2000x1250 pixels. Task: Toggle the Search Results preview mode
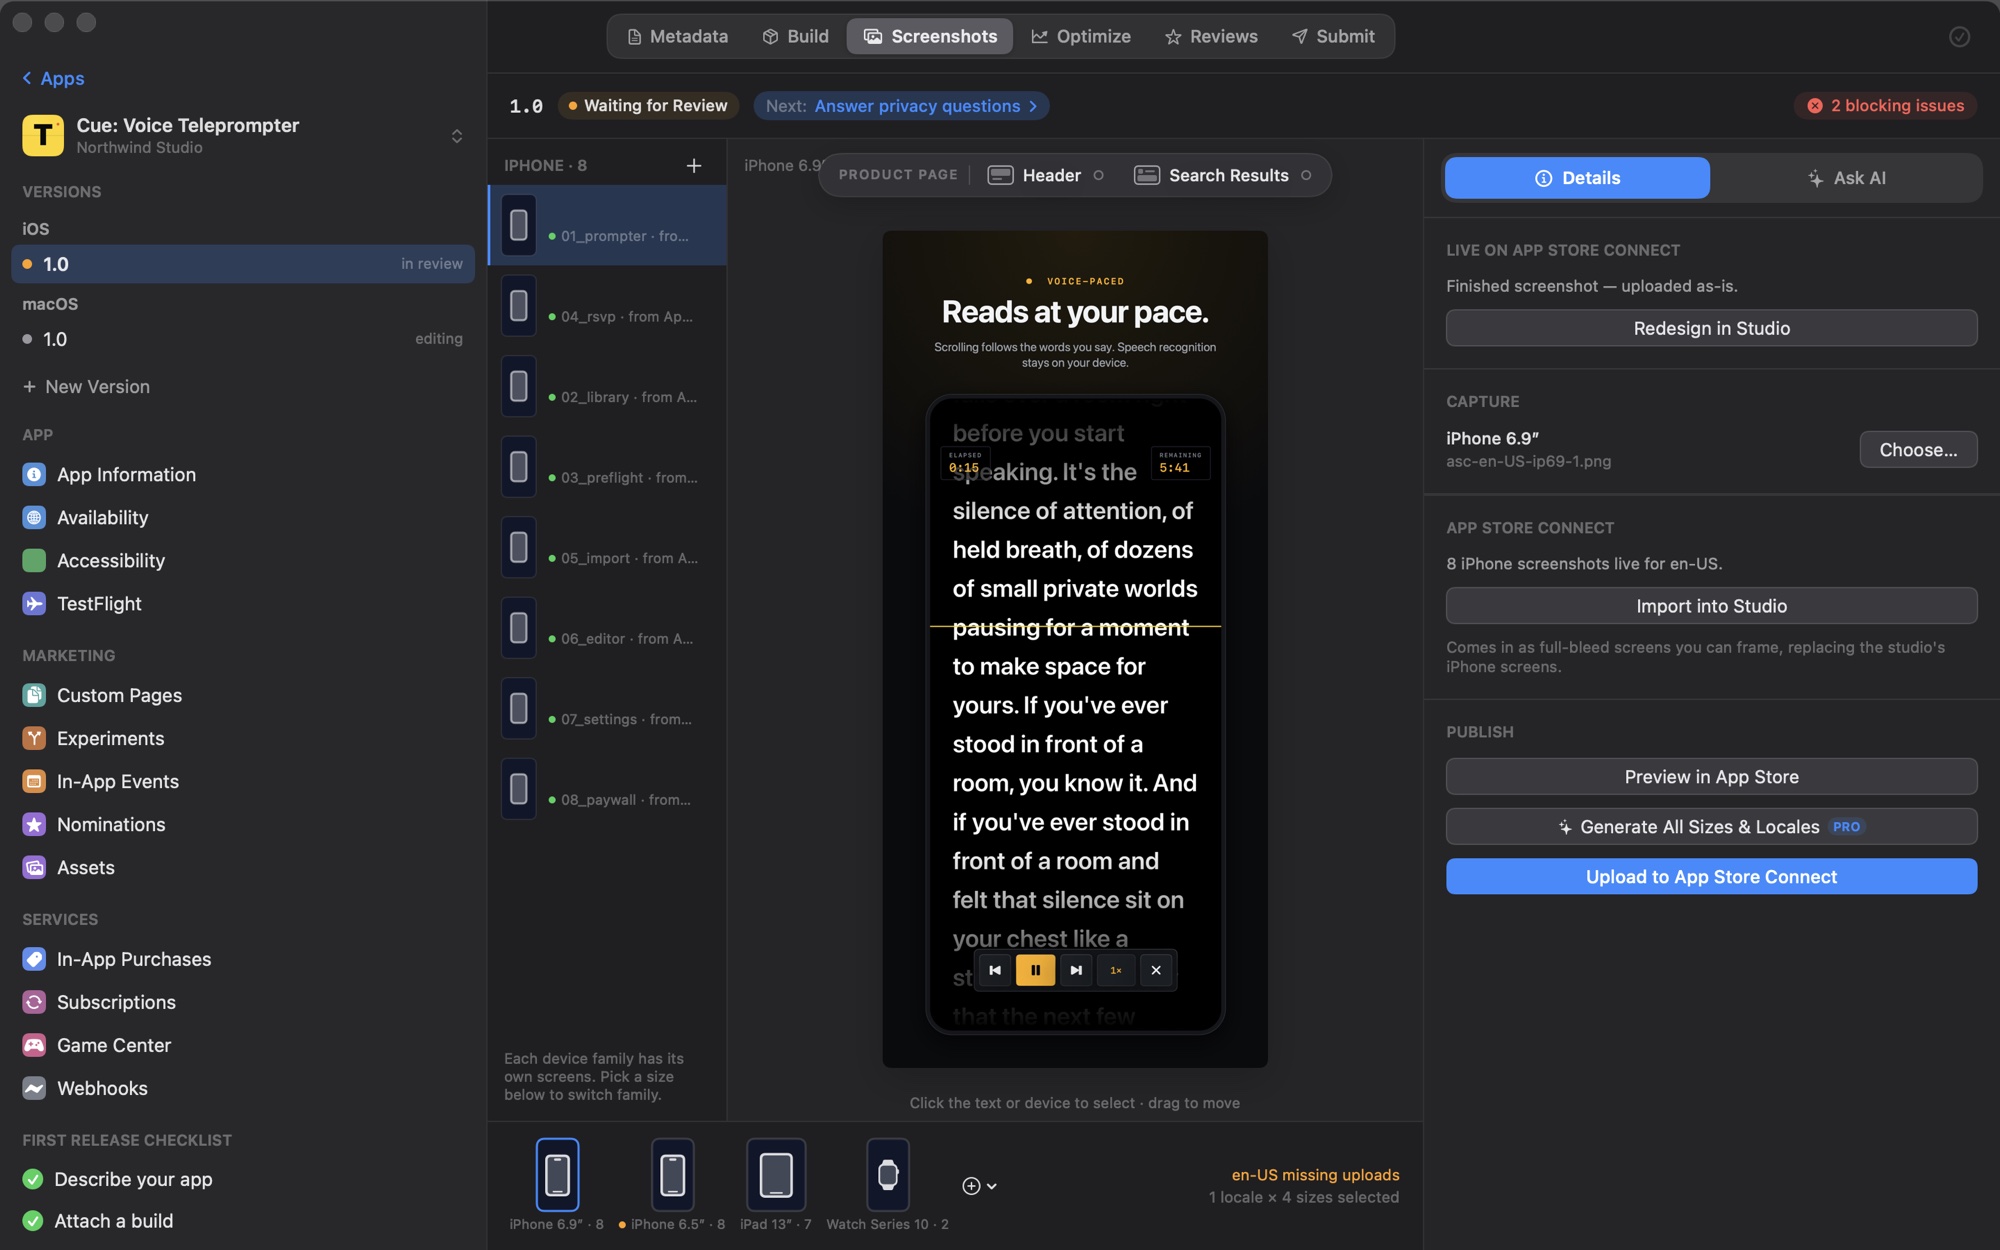1225,175
